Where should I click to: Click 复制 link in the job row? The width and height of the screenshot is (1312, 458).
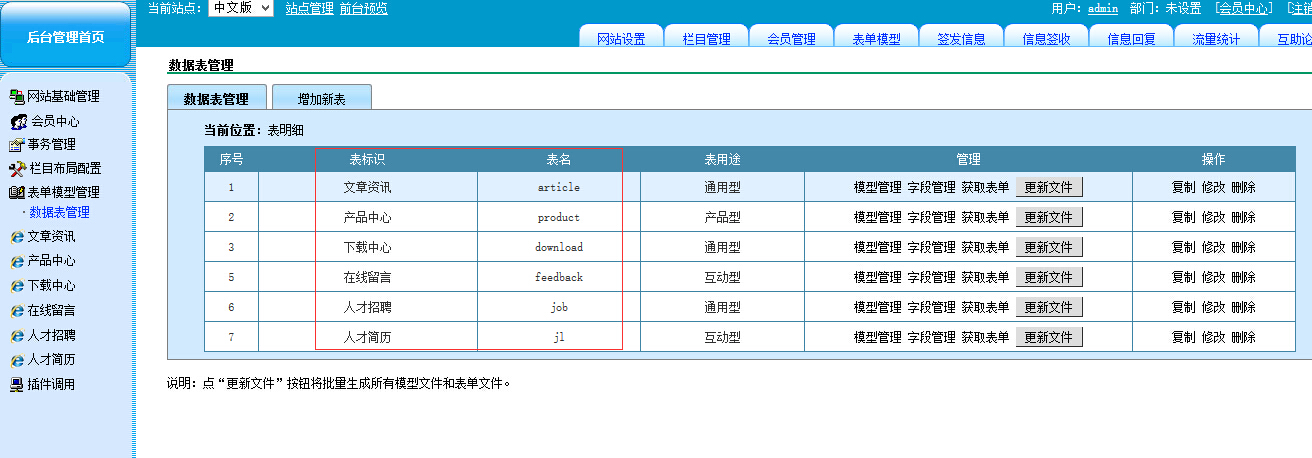pyautogui.click(x=1183, y=307)
